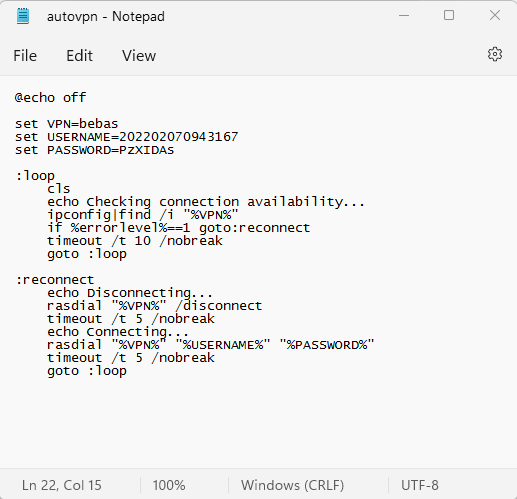This screenshot has width=517, height=499.
Task: Click 'echo Disconnecting...' line
Action: click(x=129, y=293)
